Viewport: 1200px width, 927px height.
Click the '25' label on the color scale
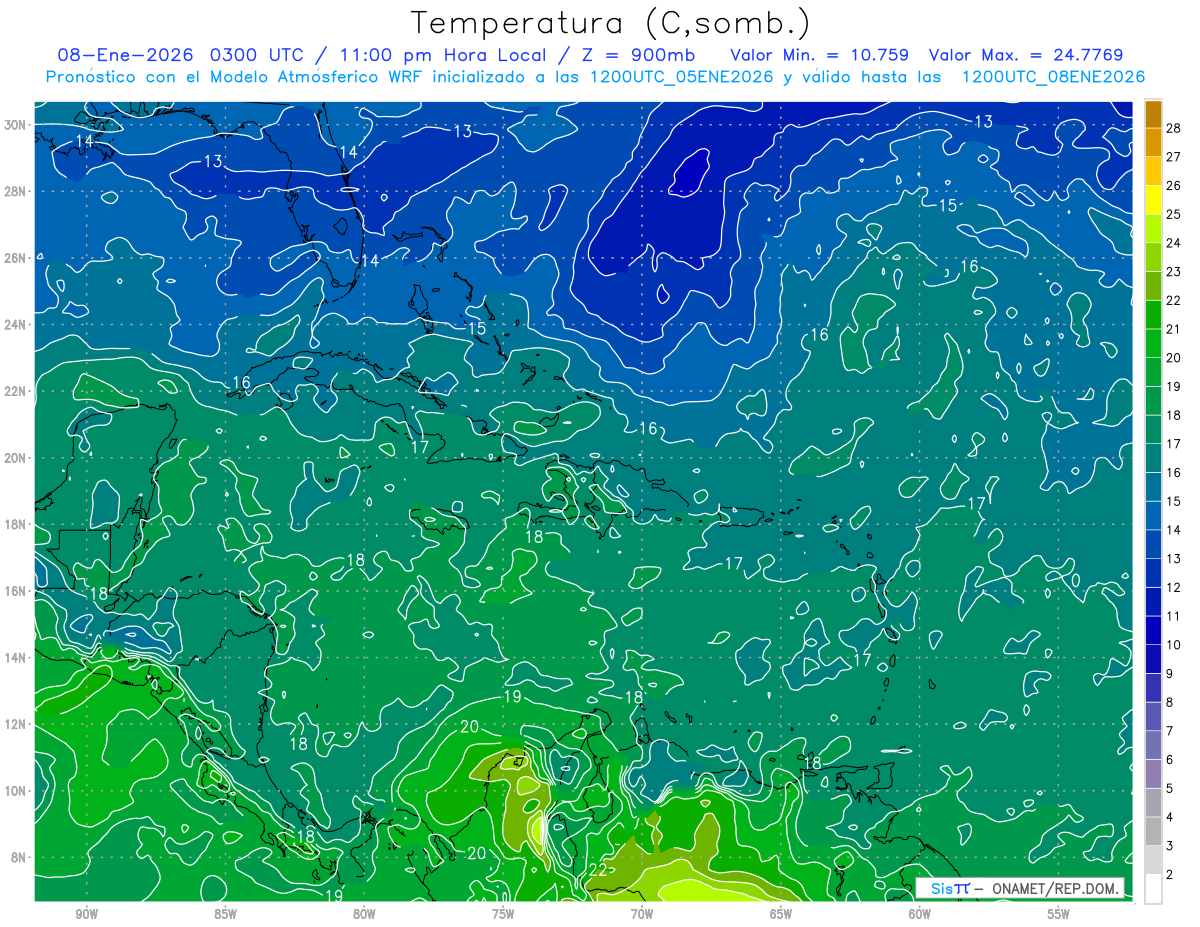pyautogui.click(x=1174, y=214)
